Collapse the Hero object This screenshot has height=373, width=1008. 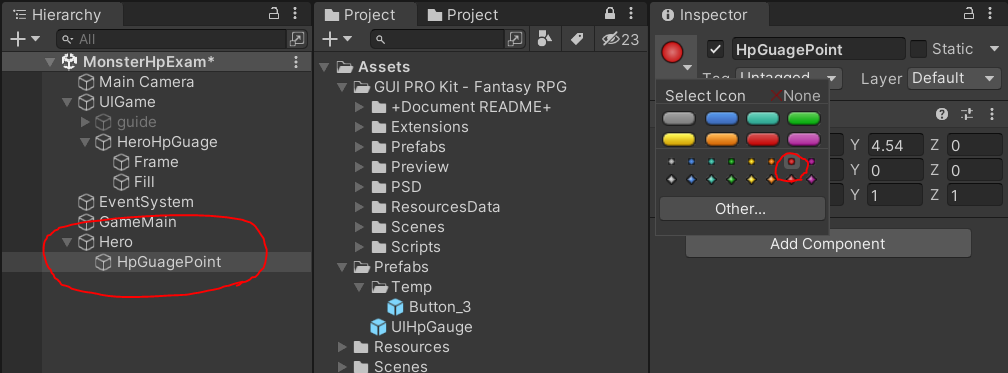tap(67, 242)
